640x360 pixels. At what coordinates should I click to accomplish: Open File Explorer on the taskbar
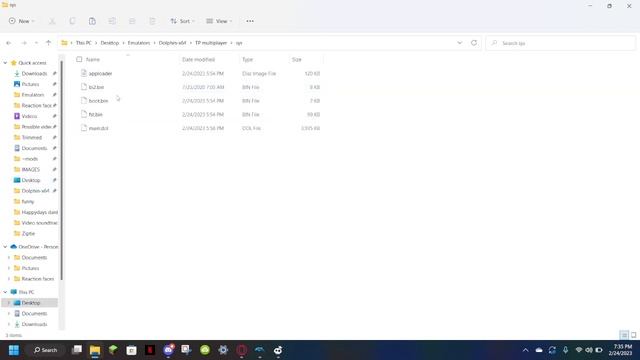(x=95, y=350)
